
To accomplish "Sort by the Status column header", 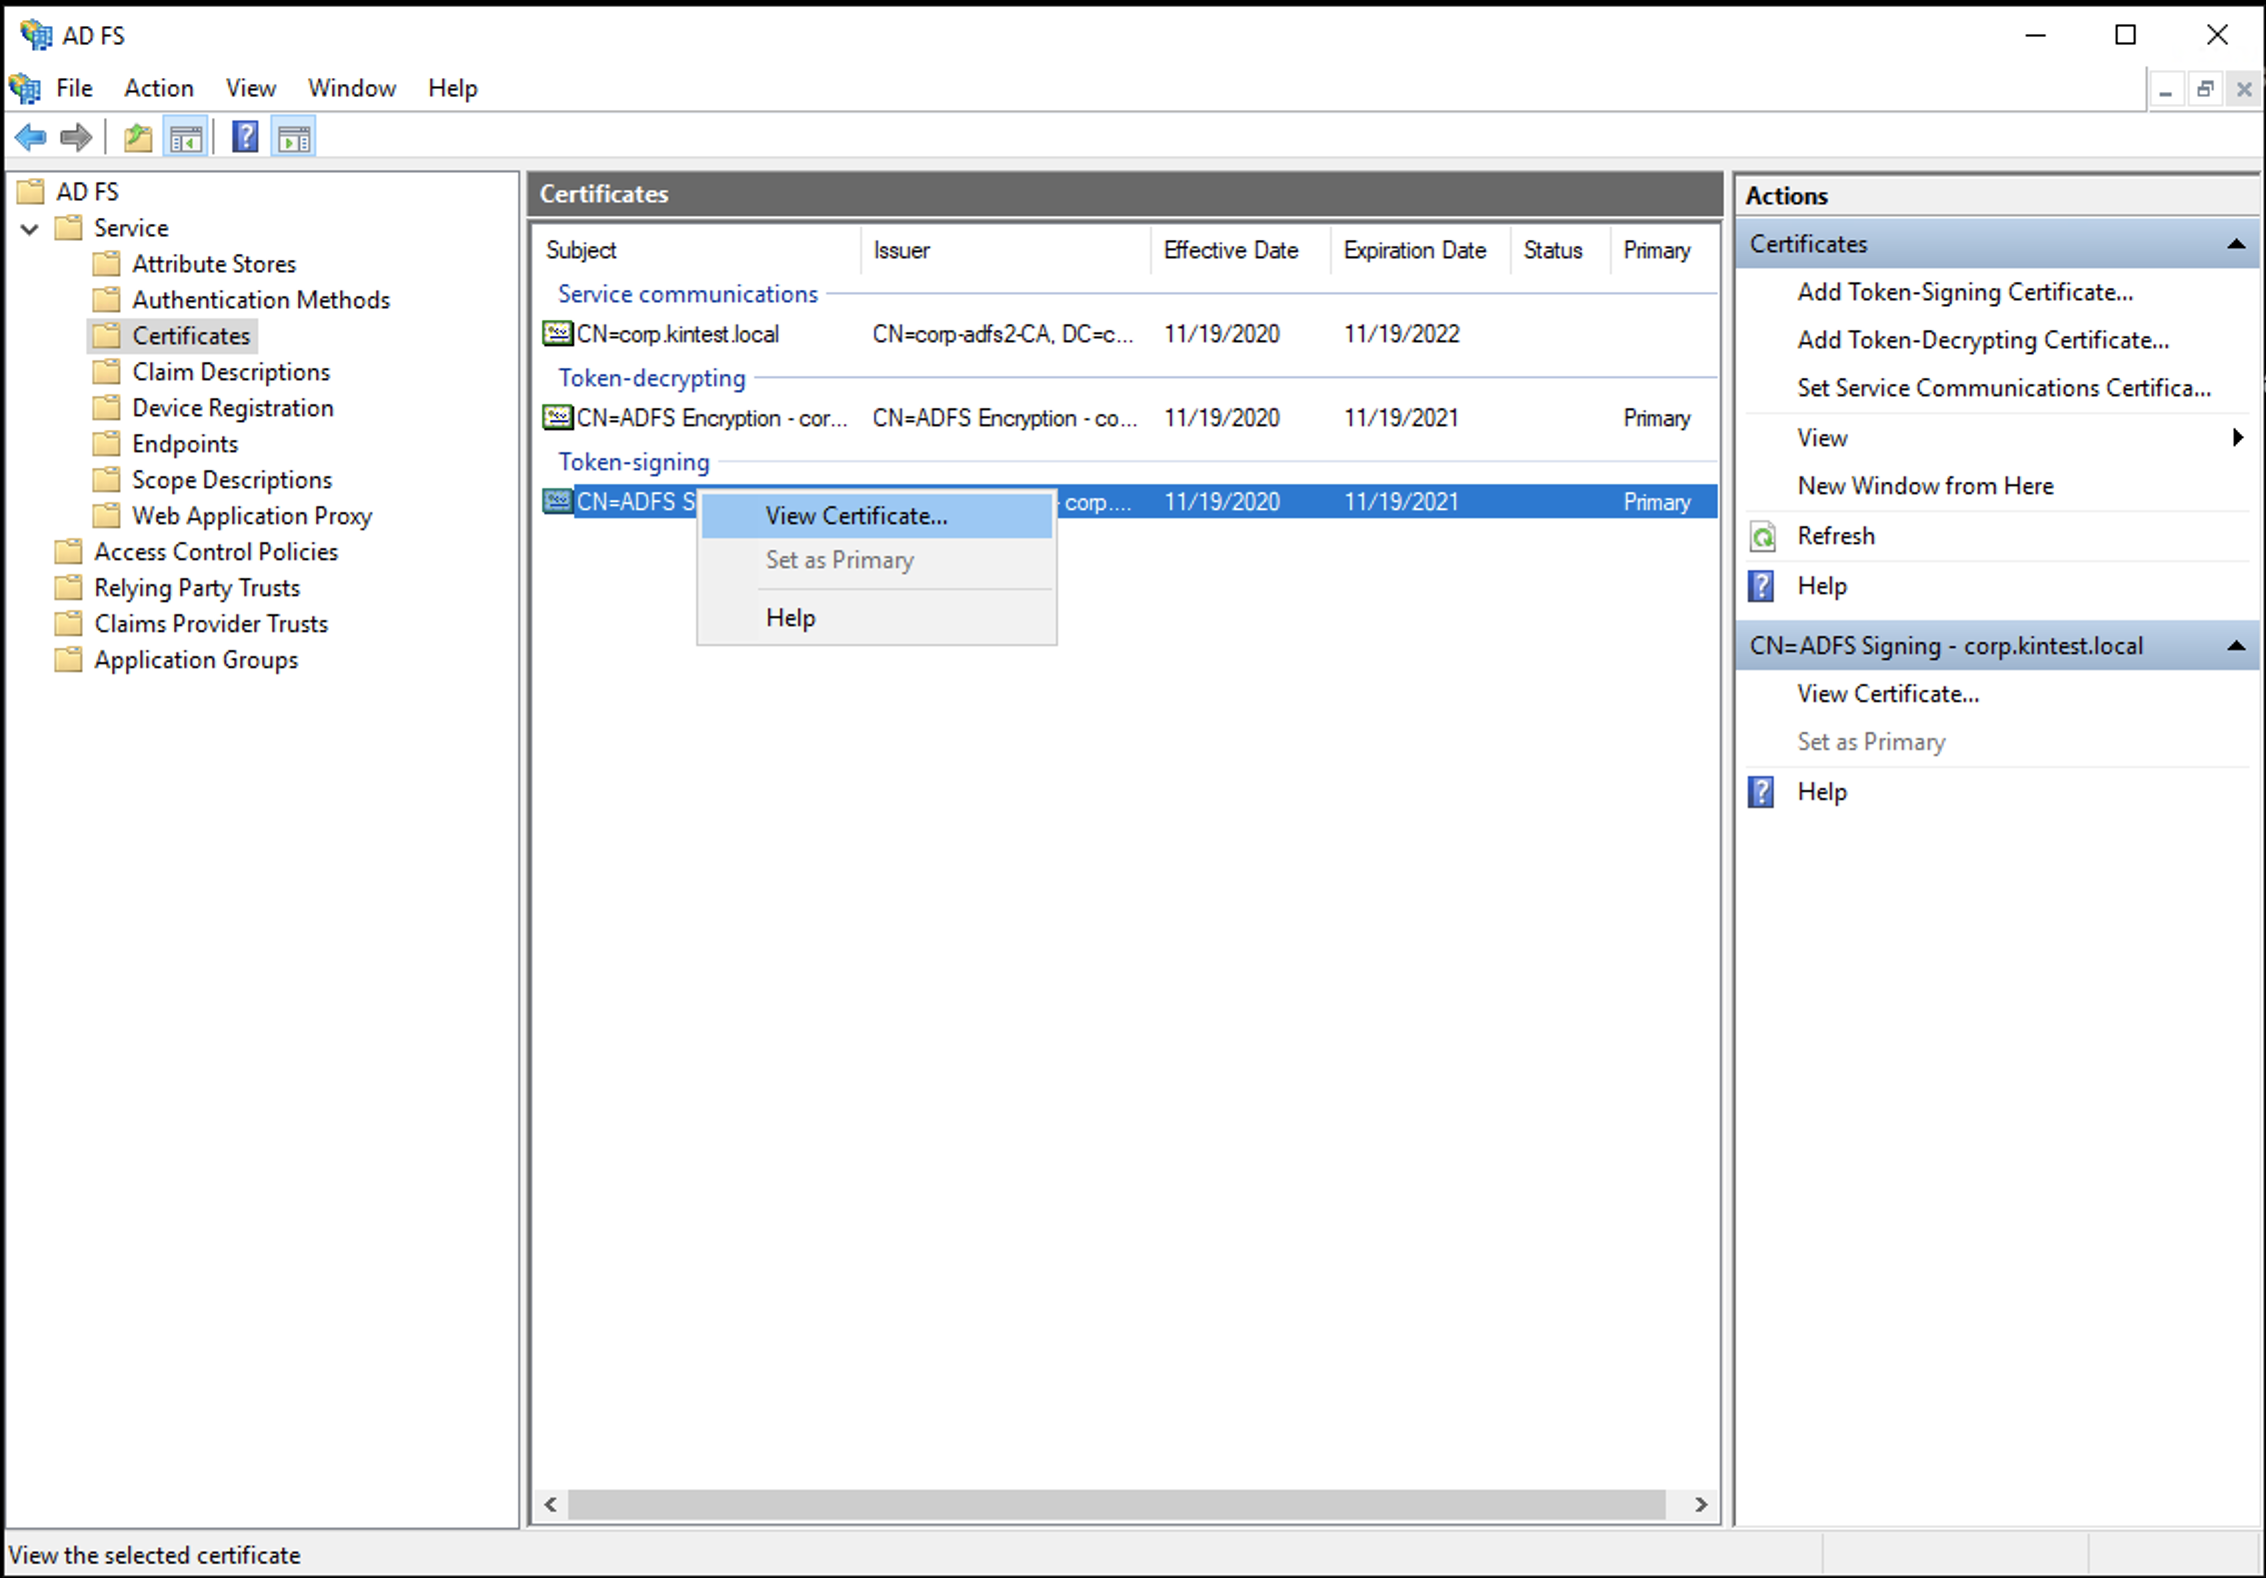I will coord(1560,250).
